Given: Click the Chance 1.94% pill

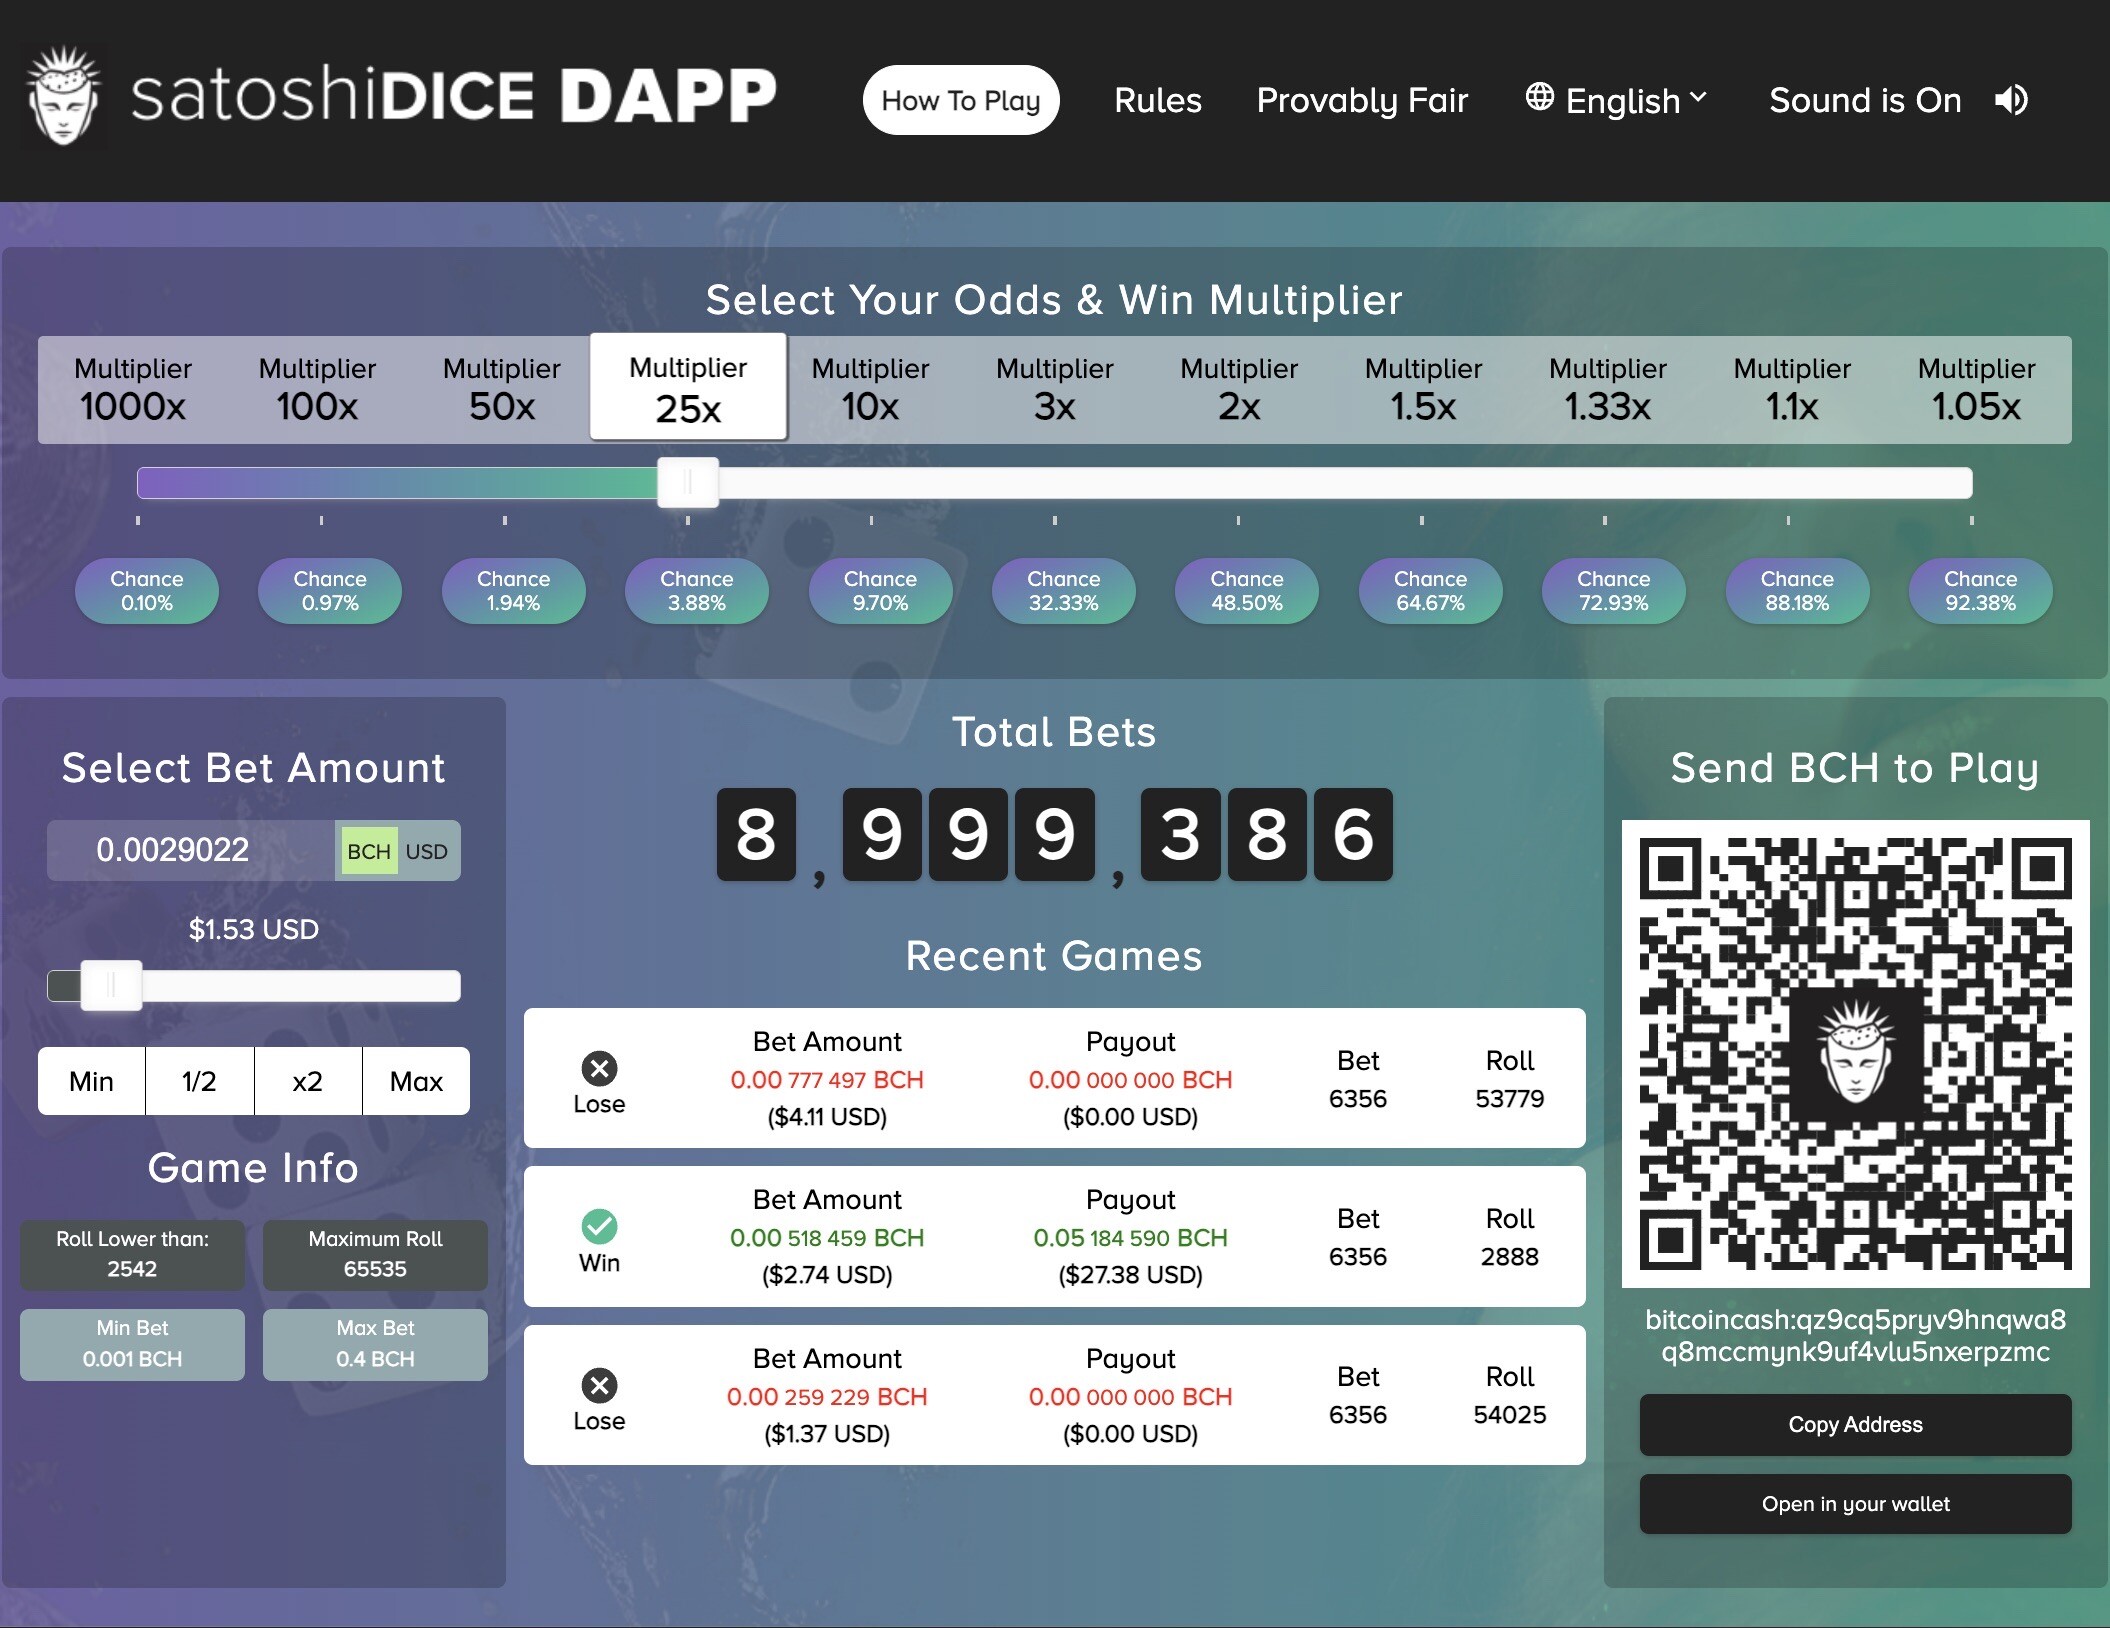Looking at the screenshot, I should click(x=513, y=591).
